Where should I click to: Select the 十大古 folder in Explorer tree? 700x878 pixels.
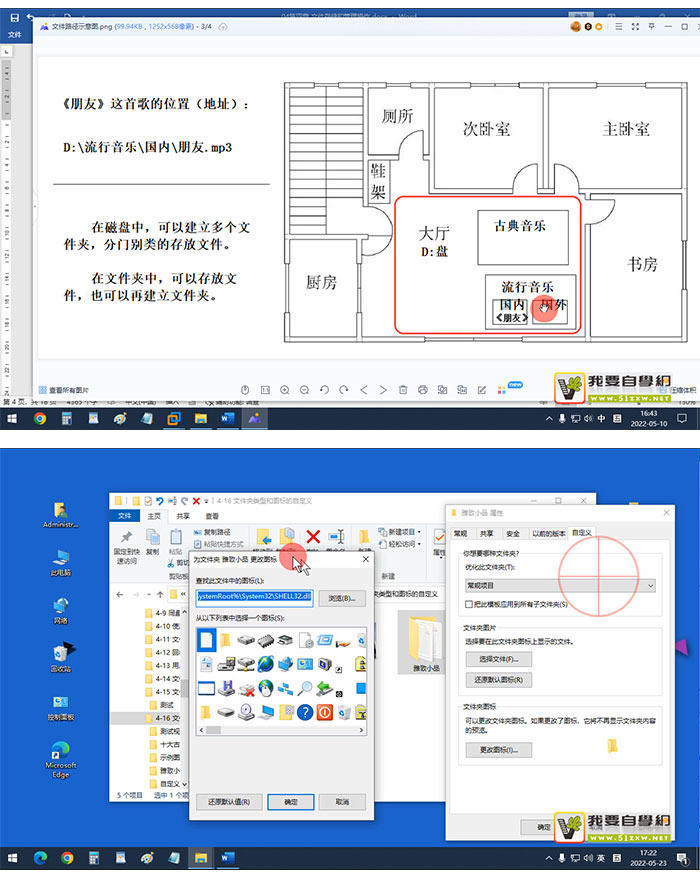point(165,744)
